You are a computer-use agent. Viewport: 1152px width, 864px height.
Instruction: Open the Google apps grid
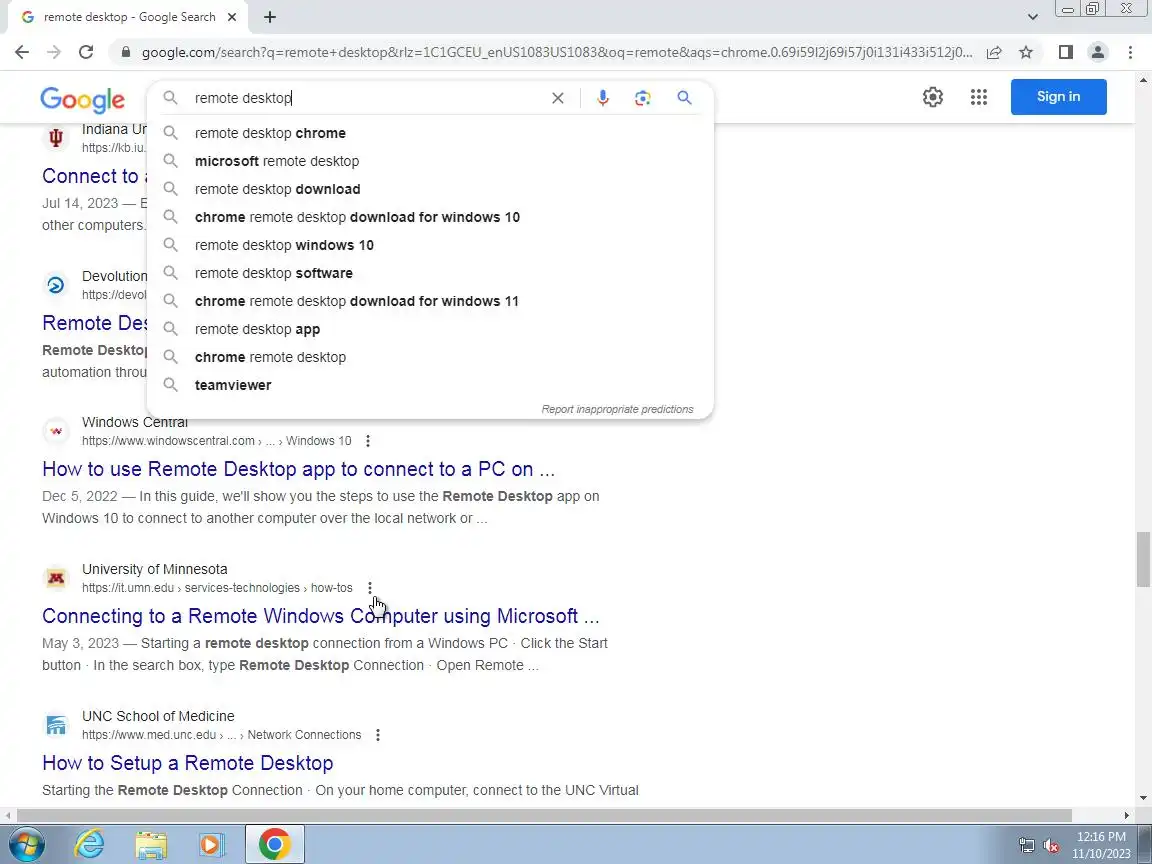[979, 97]
